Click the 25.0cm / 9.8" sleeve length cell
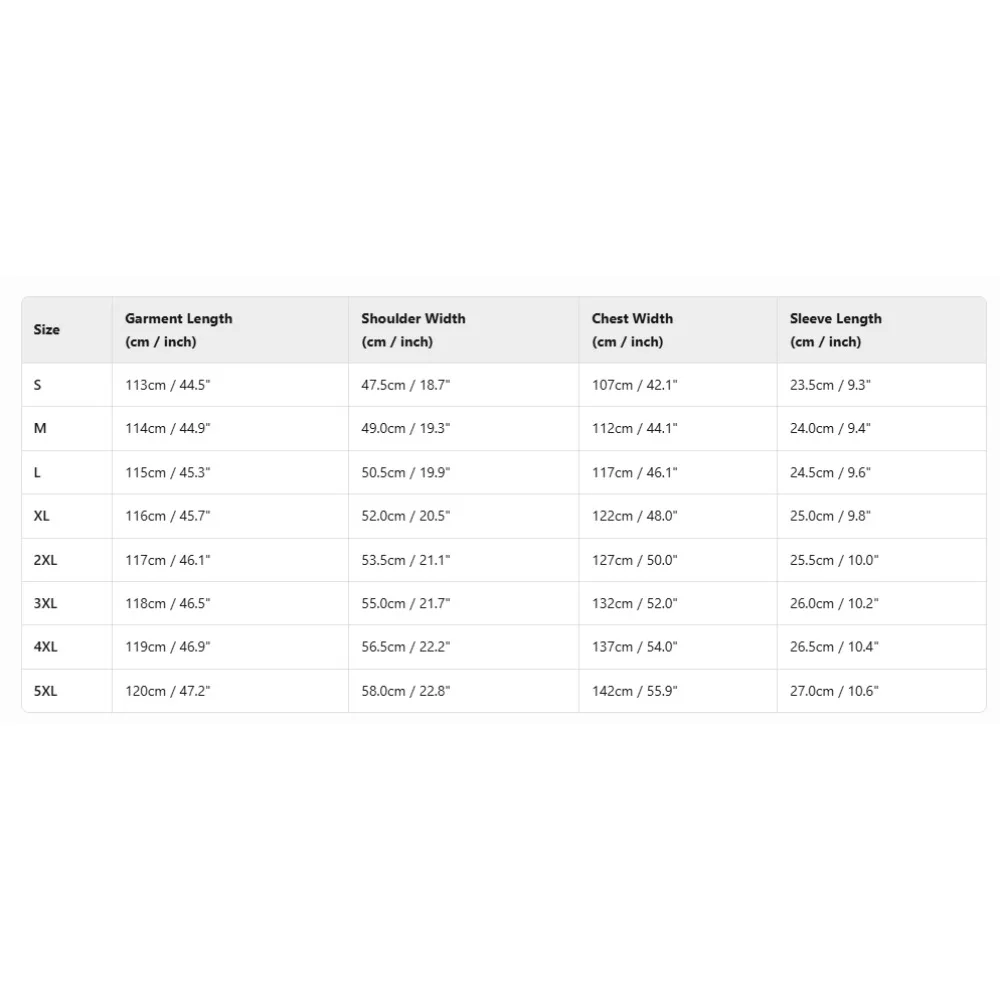 [x=830, y=516]
